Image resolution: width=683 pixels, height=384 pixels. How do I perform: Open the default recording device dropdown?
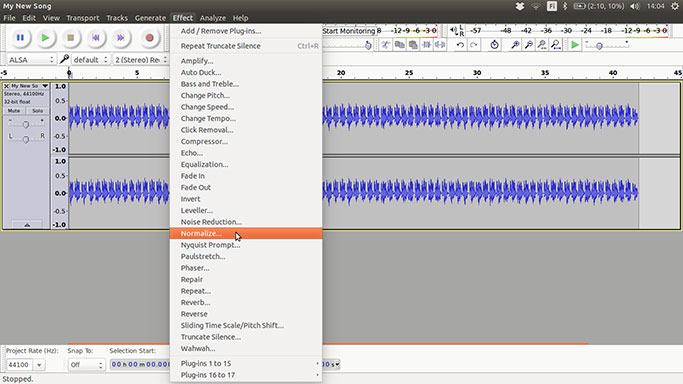click(x=90, y=60)
